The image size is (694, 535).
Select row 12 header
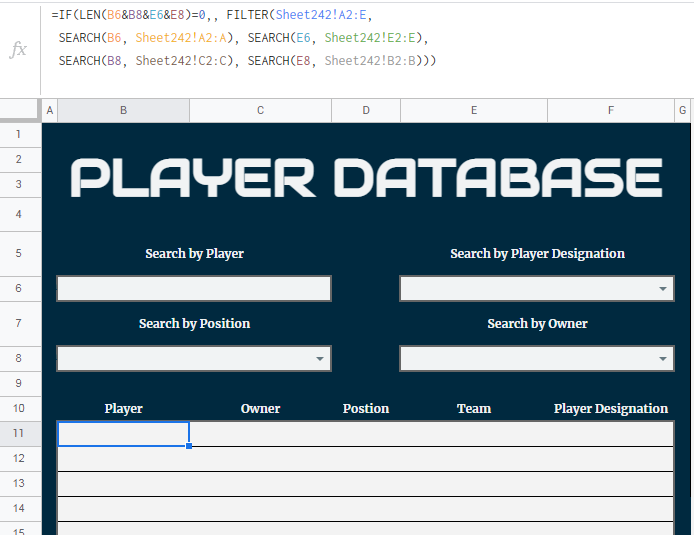click(x=19, y=458)
